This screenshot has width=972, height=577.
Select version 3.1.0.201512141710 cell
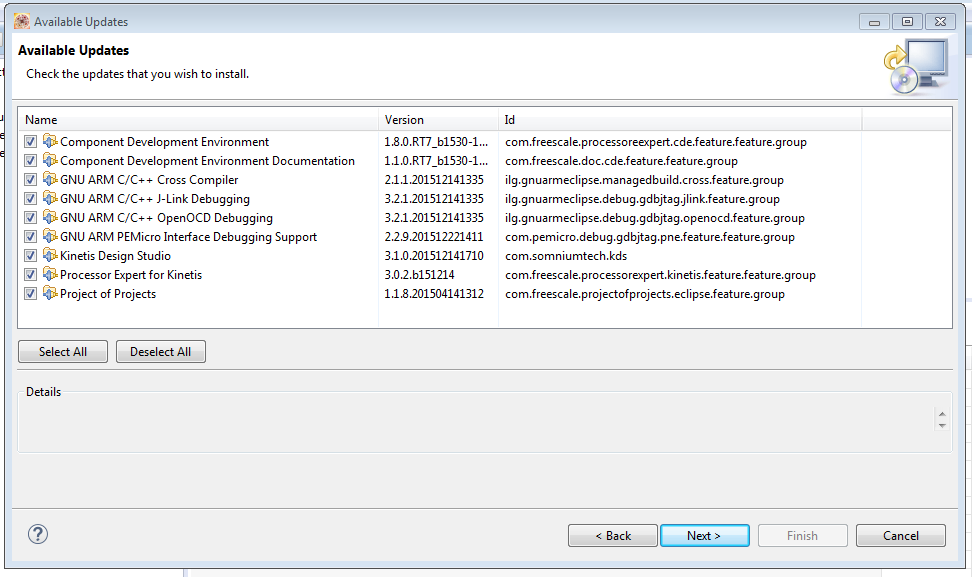click(433, 255)
